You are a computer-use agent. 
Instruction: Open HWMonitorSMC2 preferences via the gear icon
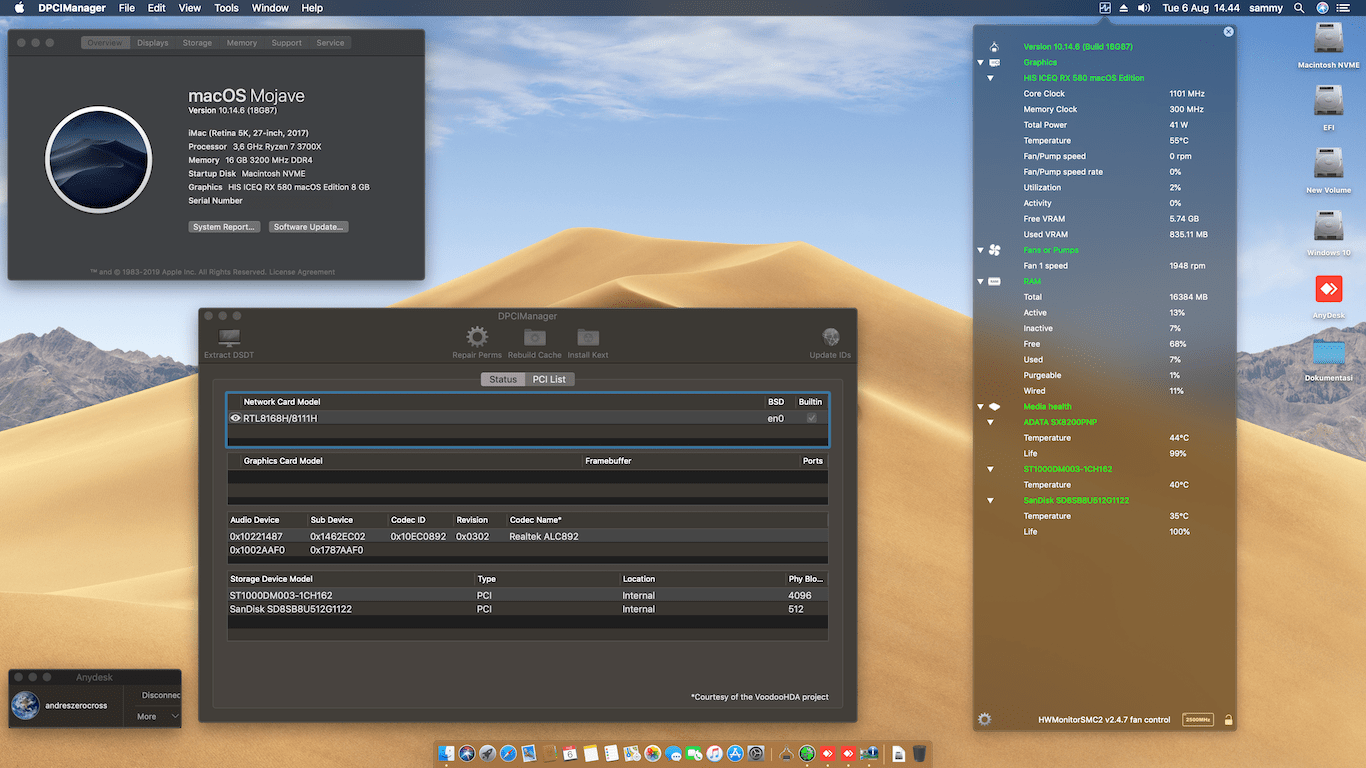pyautogui.click(x=984, y=719)
